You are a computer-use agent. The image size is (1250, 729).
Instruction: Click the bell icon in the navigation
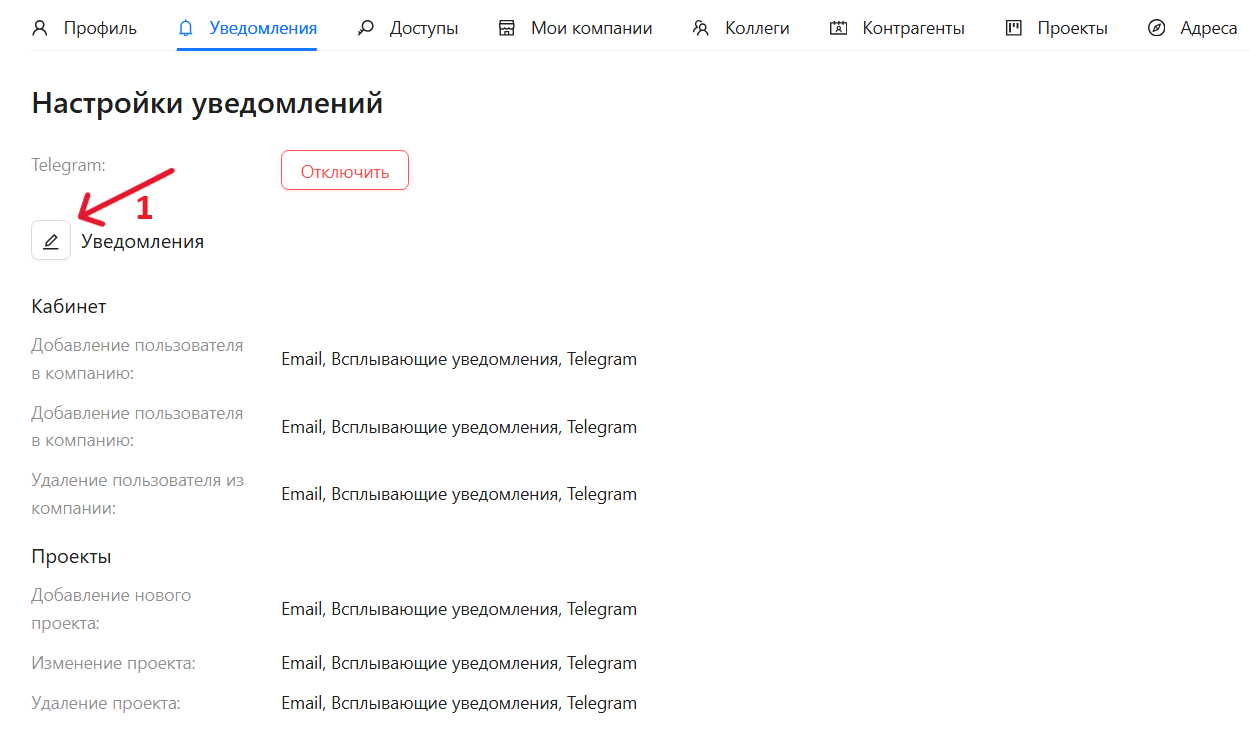[185, 28]
